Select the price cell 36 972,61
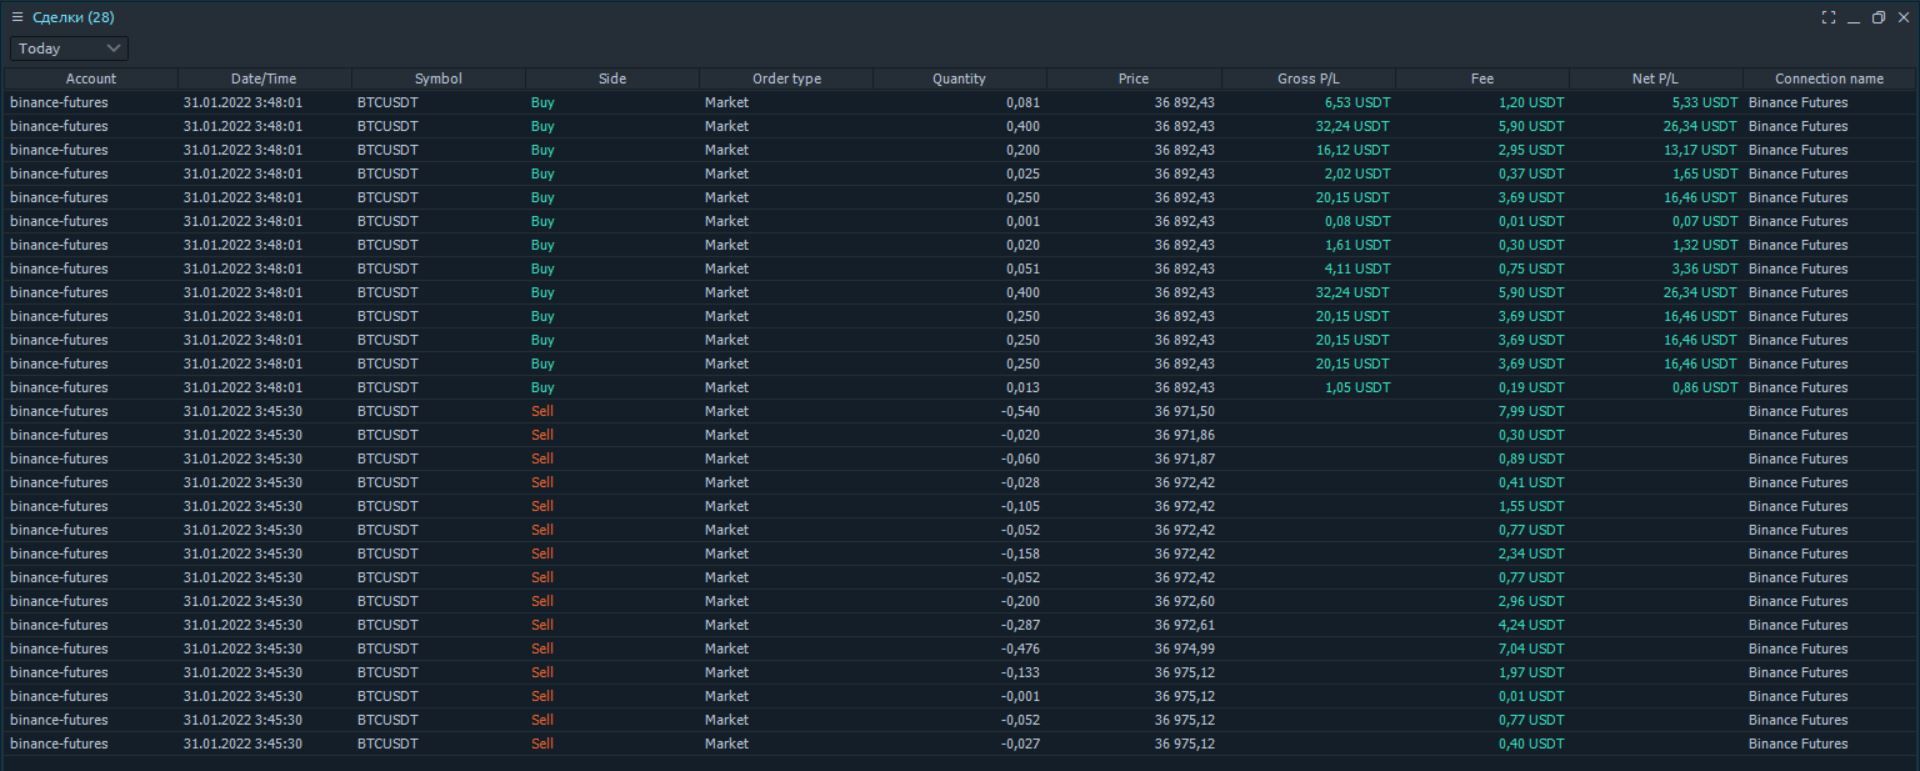 pyautogui.click(x=1184, y=625)
